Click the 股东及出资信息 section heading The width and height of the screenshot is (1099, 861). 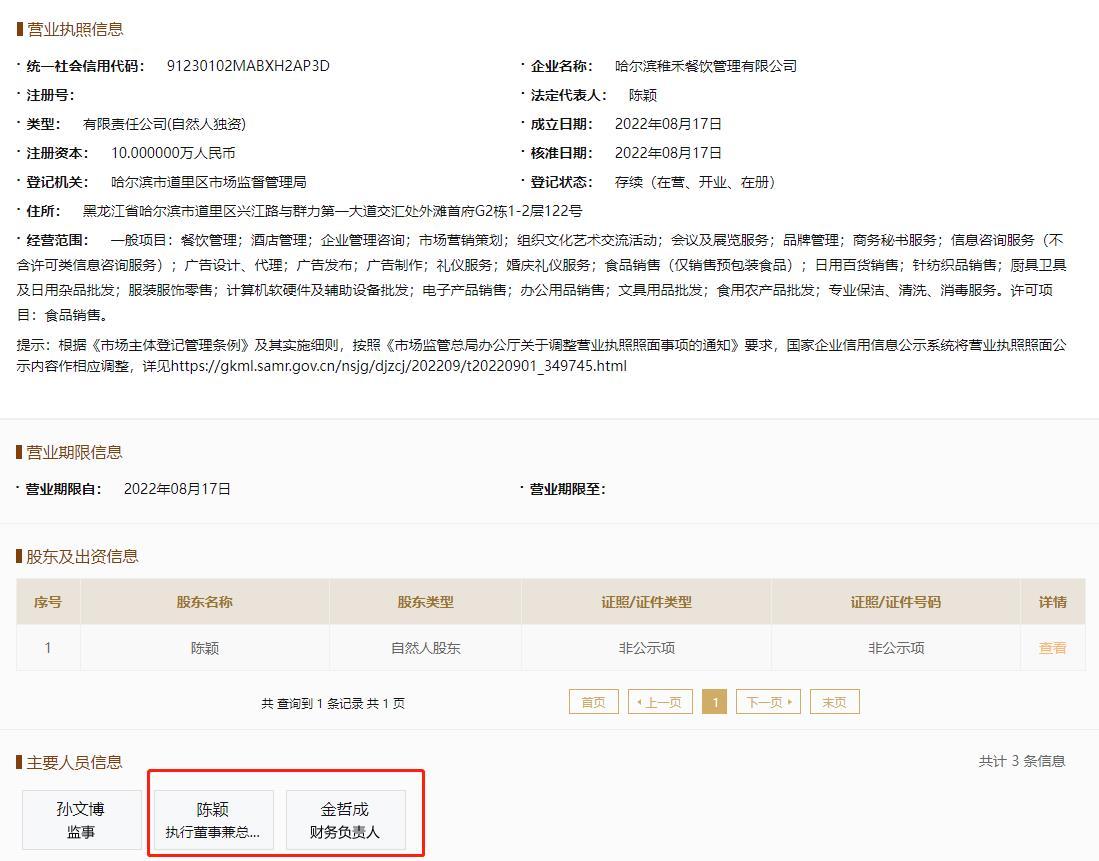tap(82, 557)
